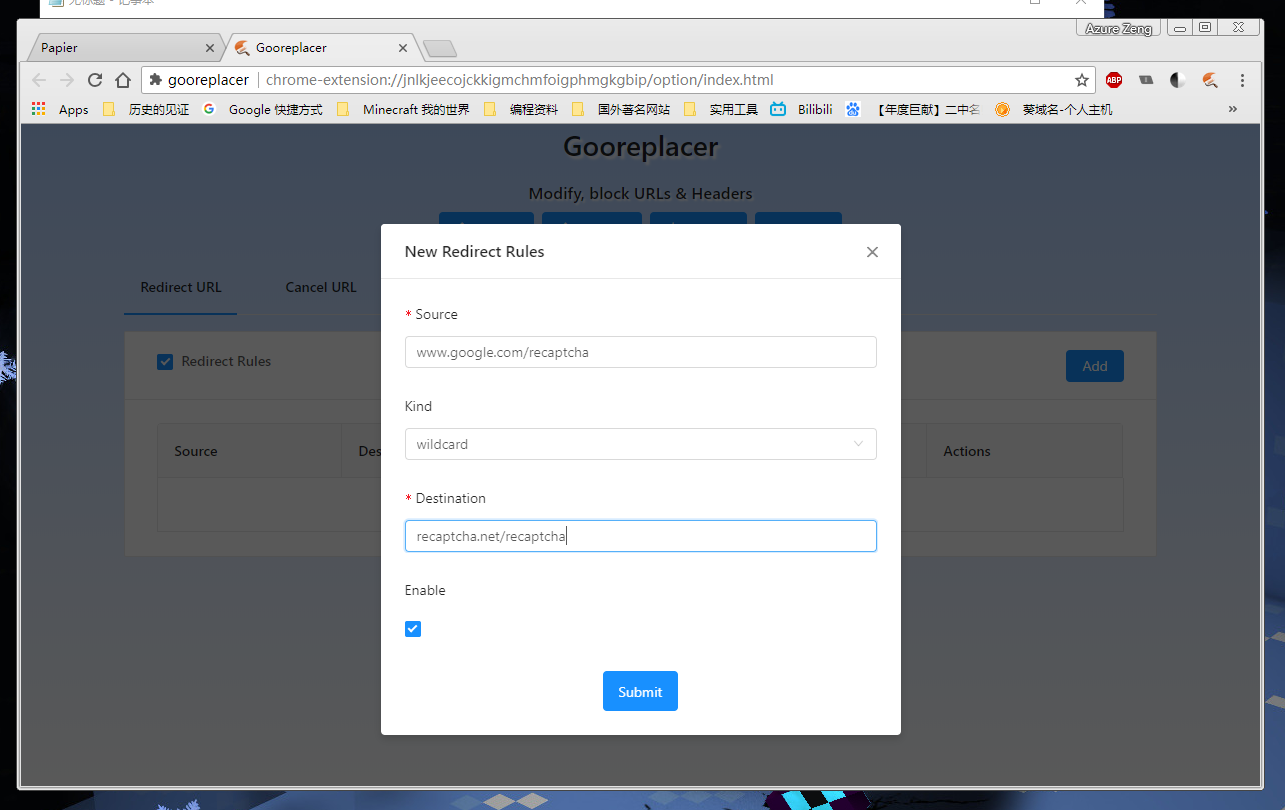
Task: Open the Bilibili bookmark
Action: pyautogui.click(x=802, y=109)
